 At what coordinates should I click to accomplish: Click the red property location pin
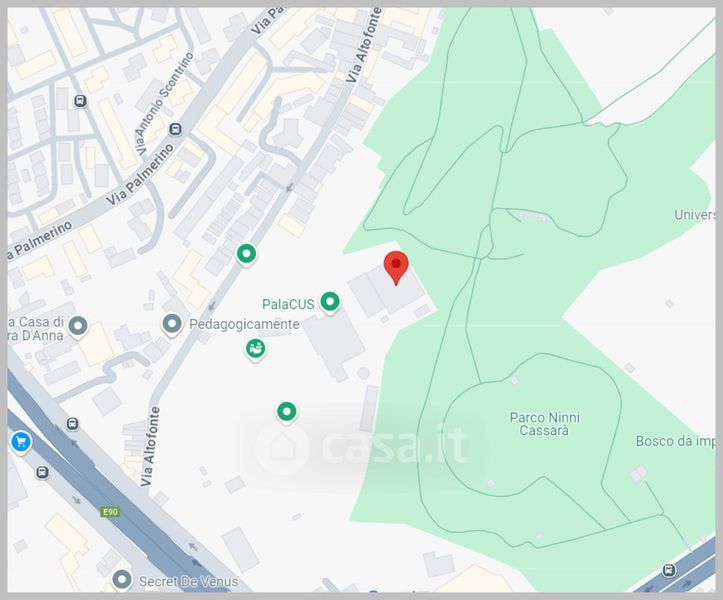point(396,267)
